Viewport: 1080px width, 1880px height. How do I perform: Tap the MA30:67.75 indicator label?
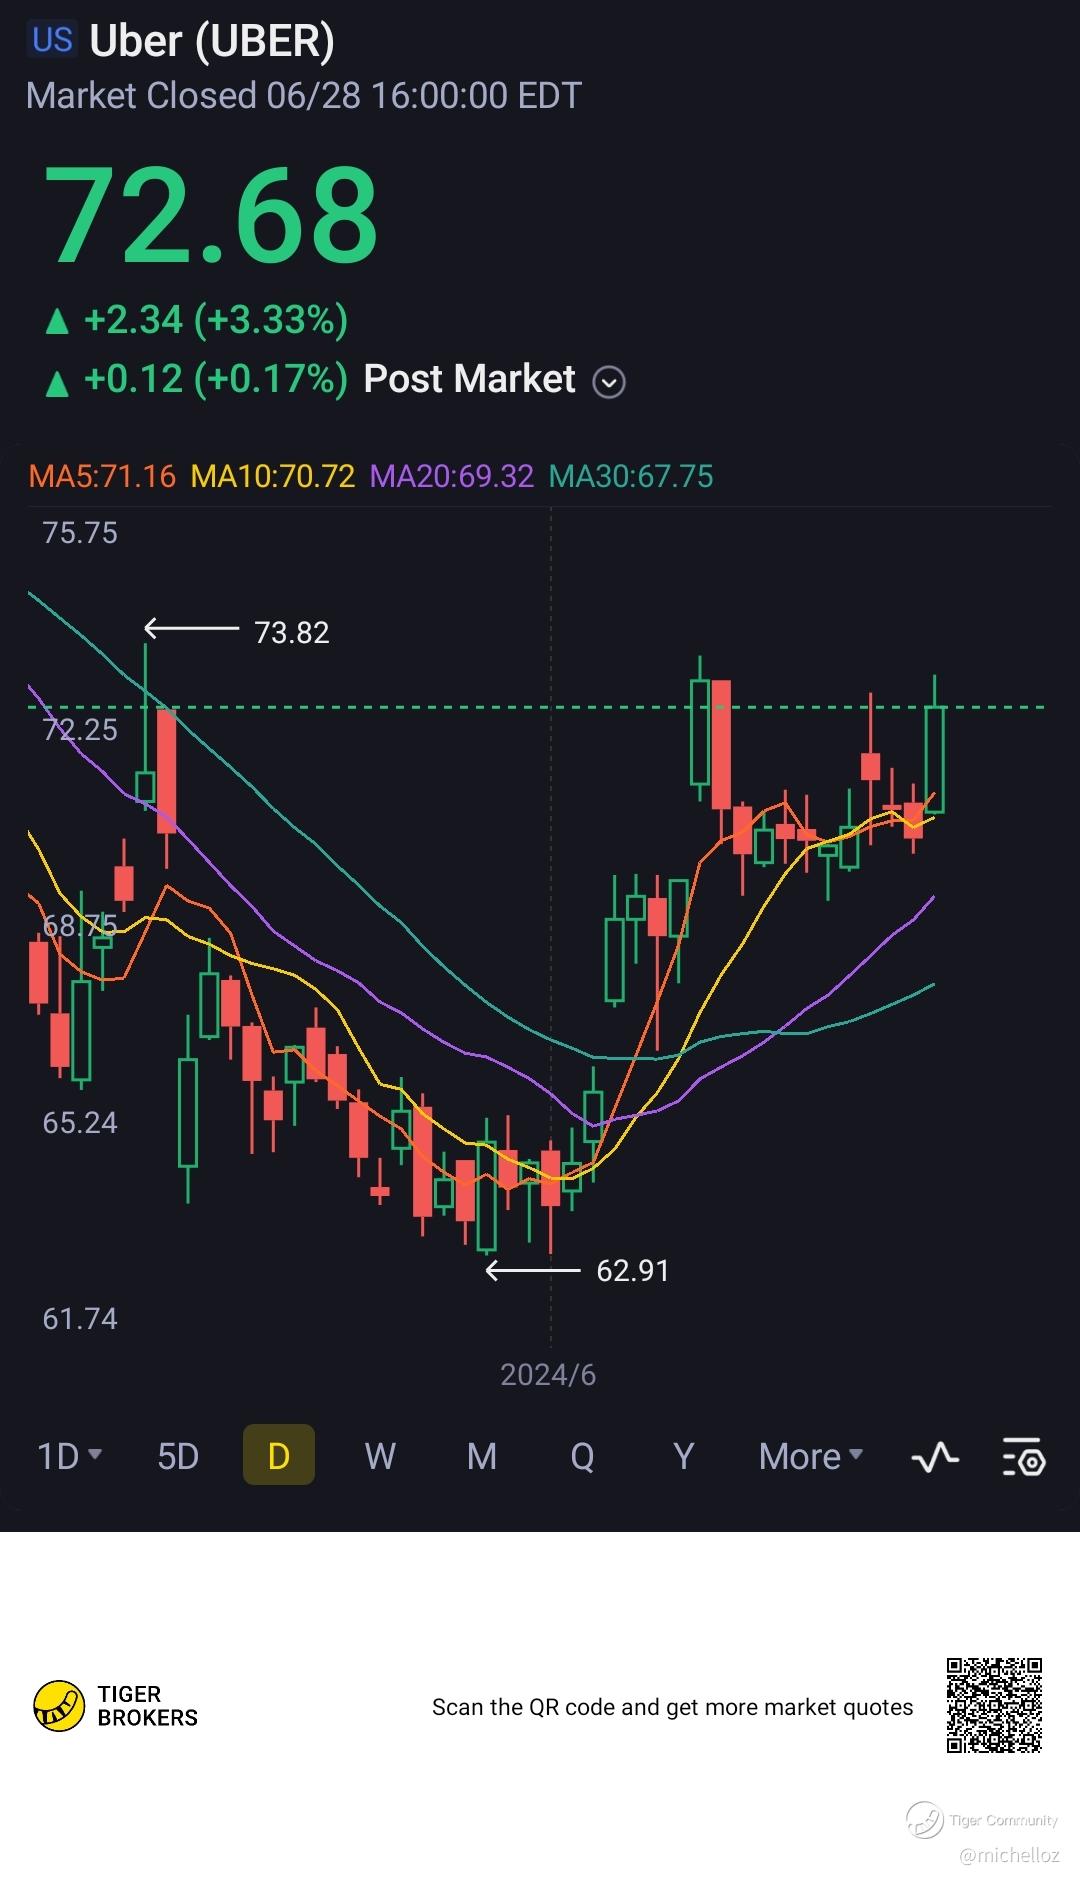(x=631, y=476)
